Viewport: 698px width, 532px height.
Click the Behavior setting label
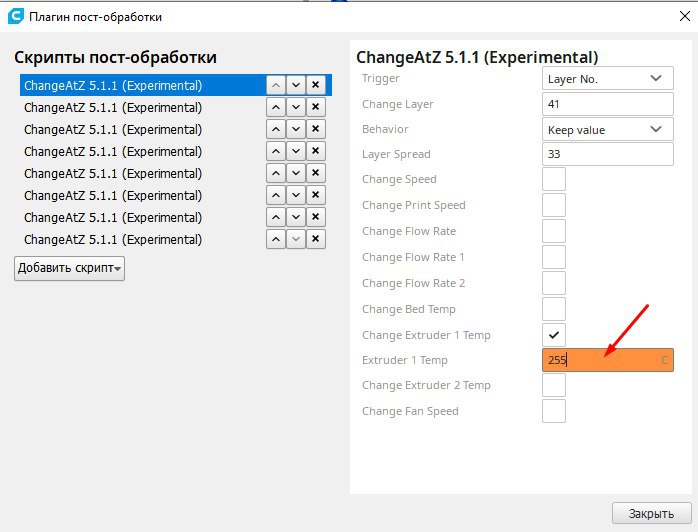click(x=385, y=129)
